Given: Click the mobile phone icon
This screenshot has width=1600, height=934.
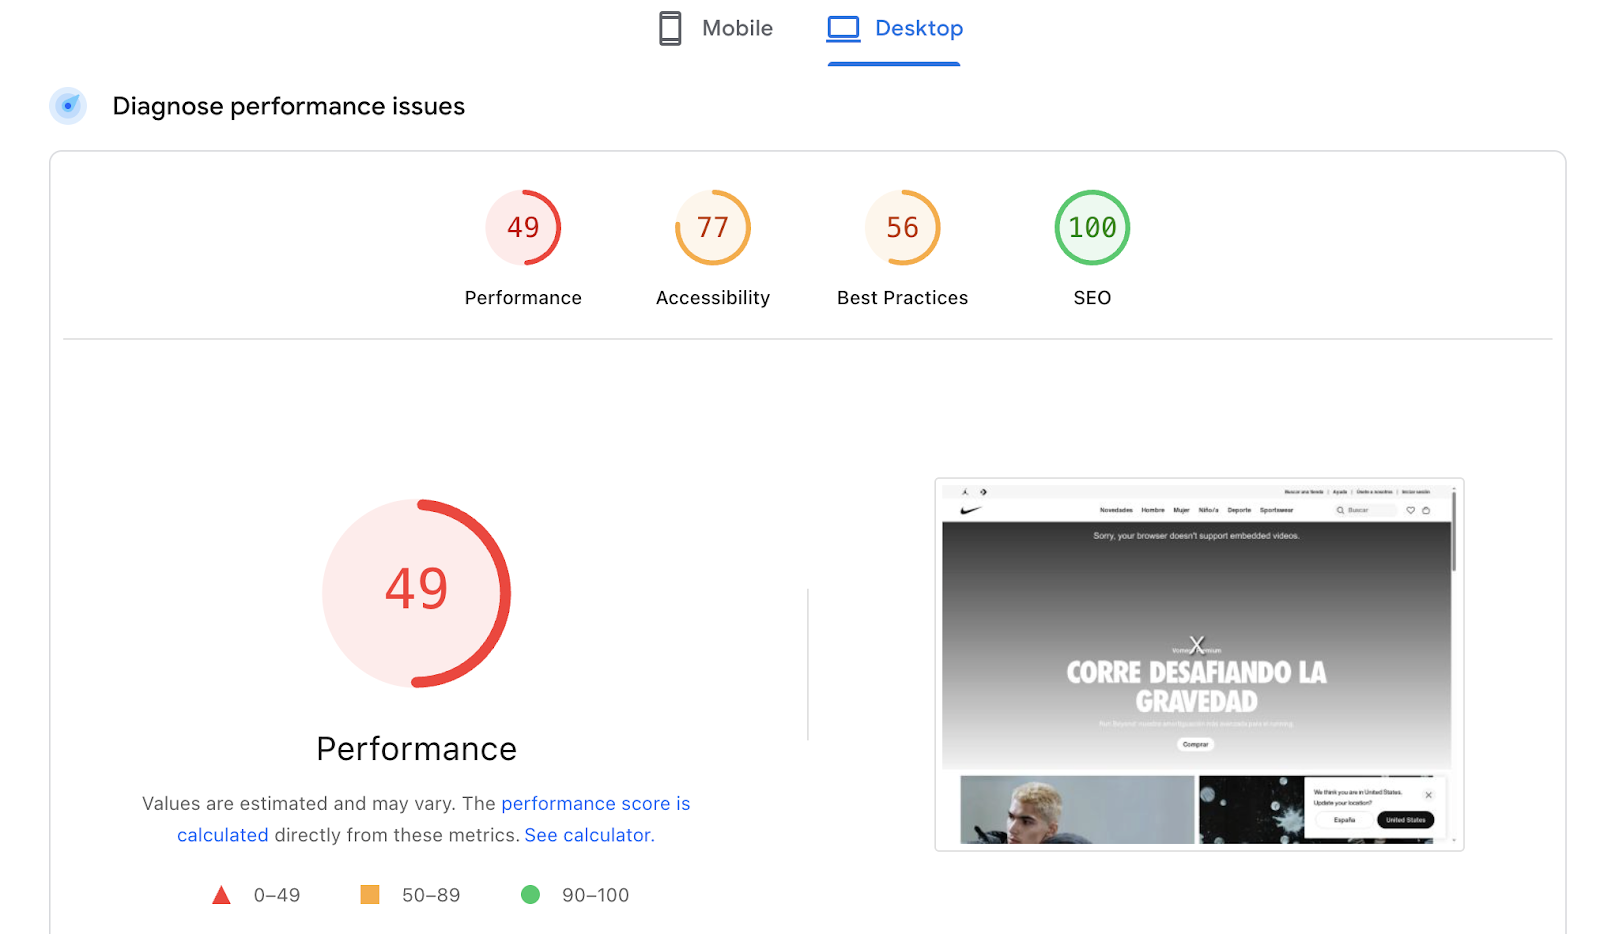Looking at the screenshot, I should (670, 28).
